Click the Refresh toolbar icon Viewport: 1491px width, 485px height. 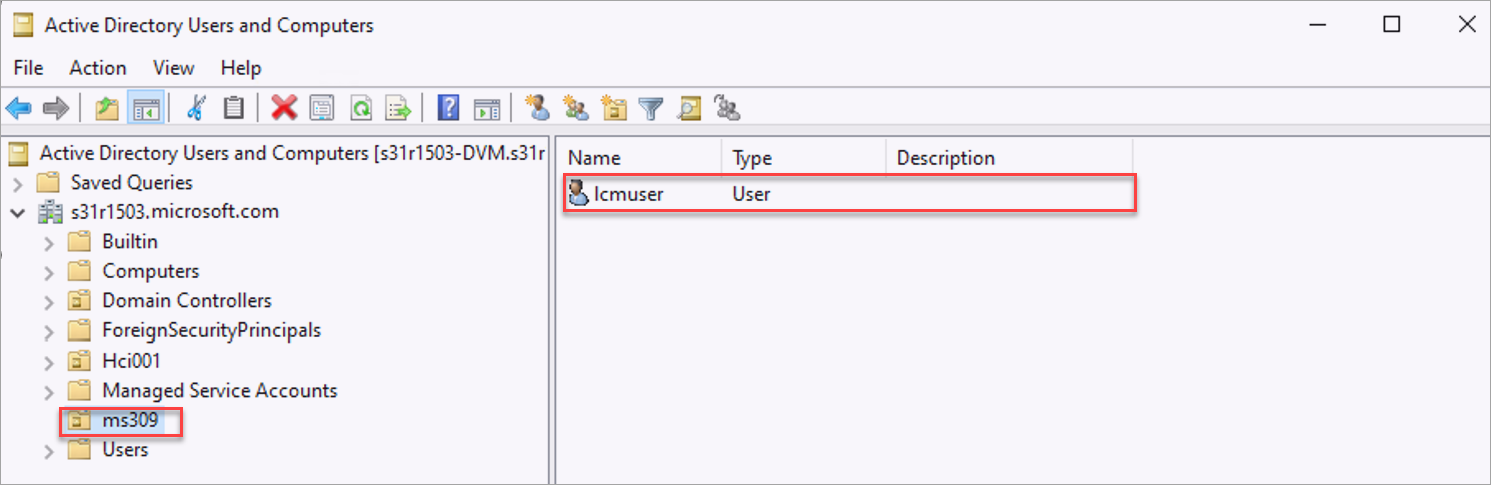361,108
